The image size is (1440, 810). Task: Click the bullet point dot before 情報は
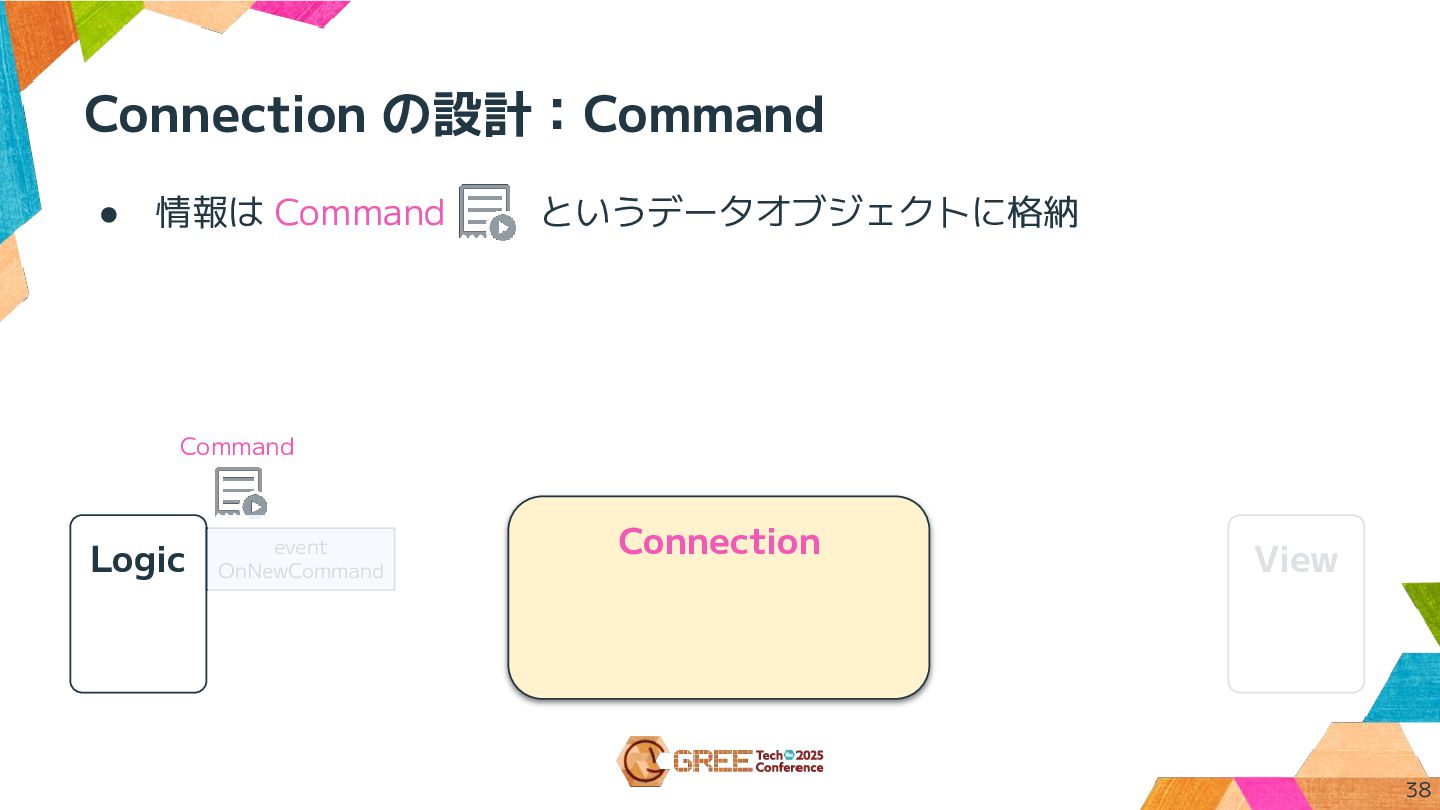coord(109,215)
